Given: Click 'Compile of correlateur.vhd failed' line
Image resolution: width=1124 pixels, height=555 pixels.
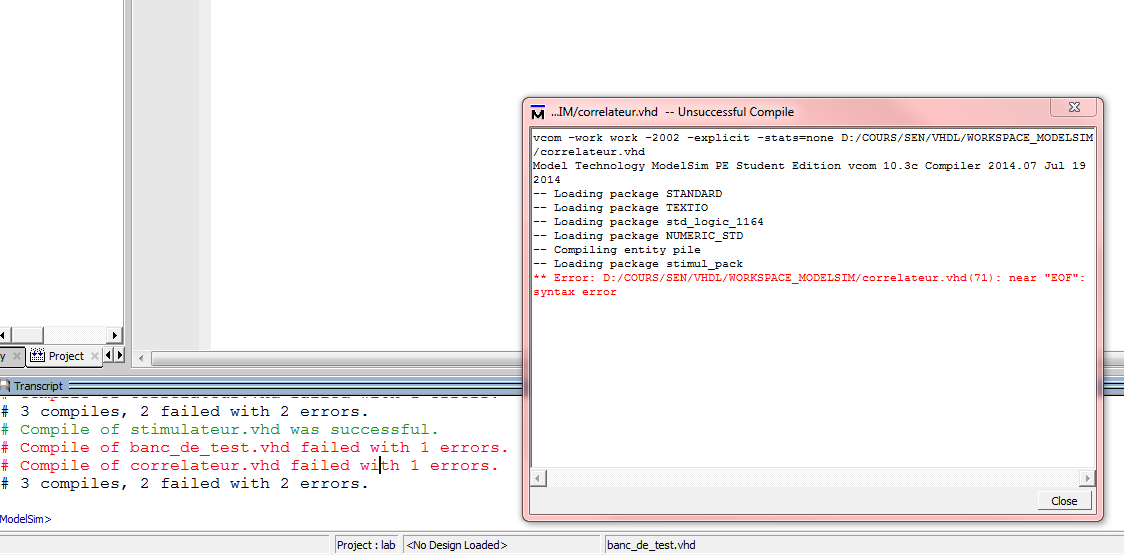Looking at the screenshot, I should click(249, 465).
